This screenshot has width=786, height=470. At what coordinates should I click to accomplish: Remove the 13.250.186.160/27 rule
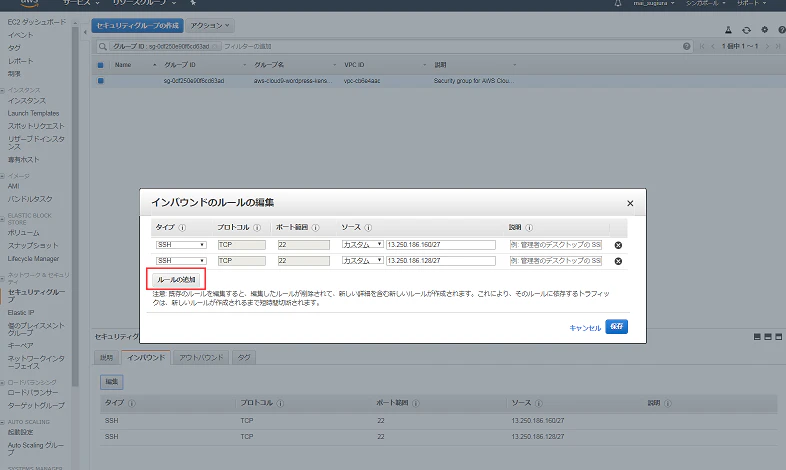click(618, 245)
